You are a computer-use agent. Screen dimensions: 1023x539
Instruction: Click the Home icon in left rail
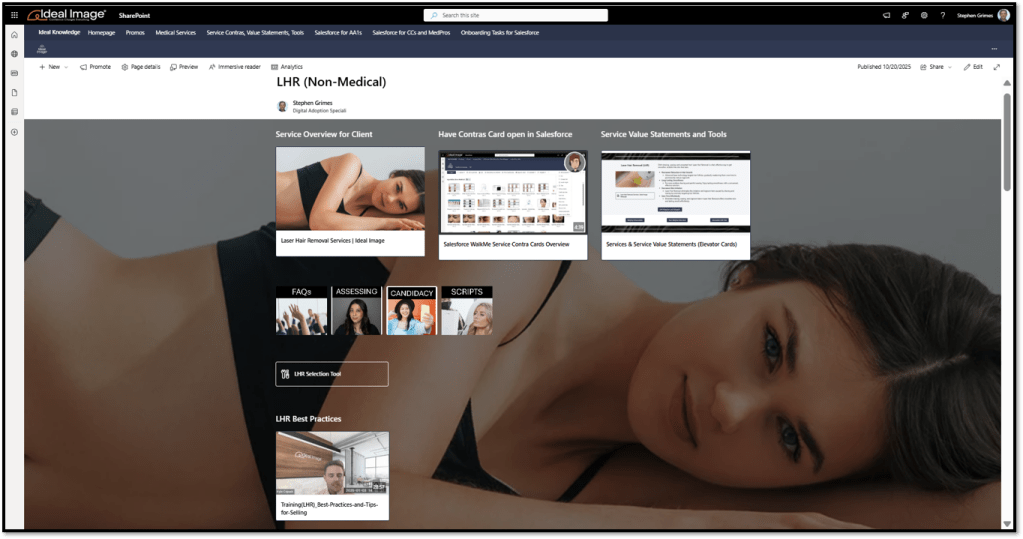(x=14, y=35)
